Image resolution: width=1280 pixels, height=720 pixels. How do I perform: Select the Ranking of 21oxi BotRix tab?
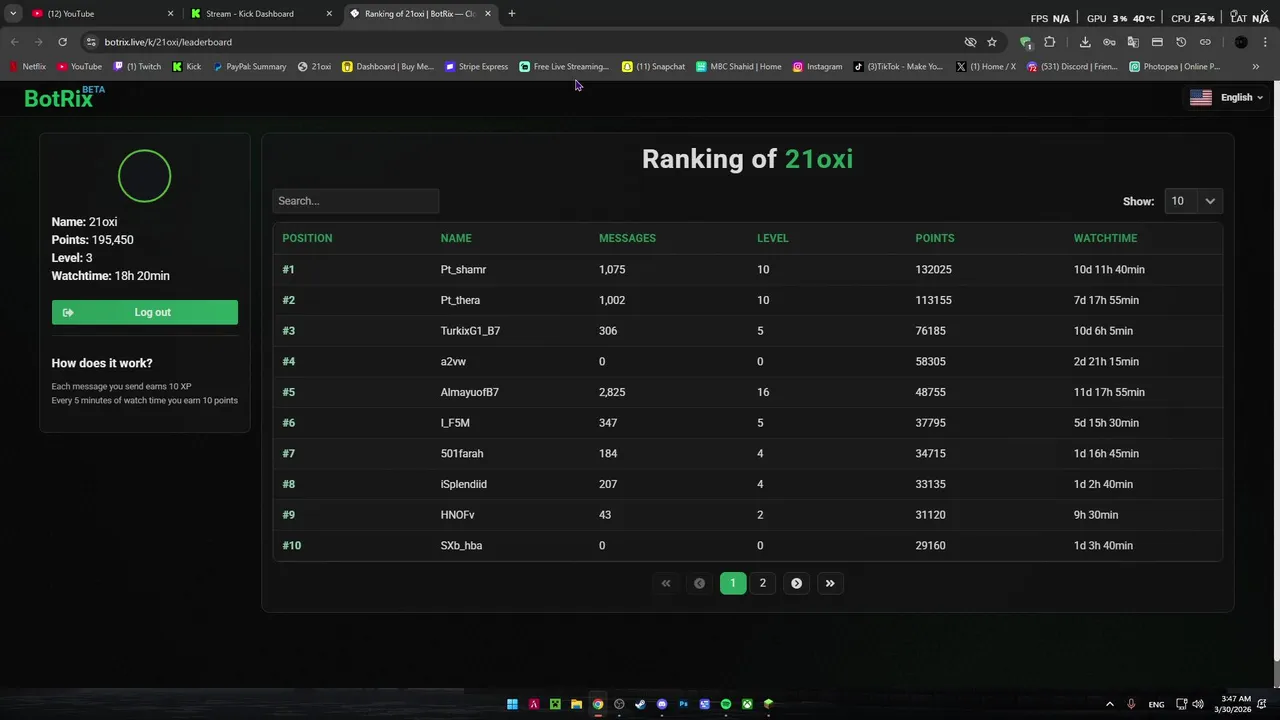420,14
